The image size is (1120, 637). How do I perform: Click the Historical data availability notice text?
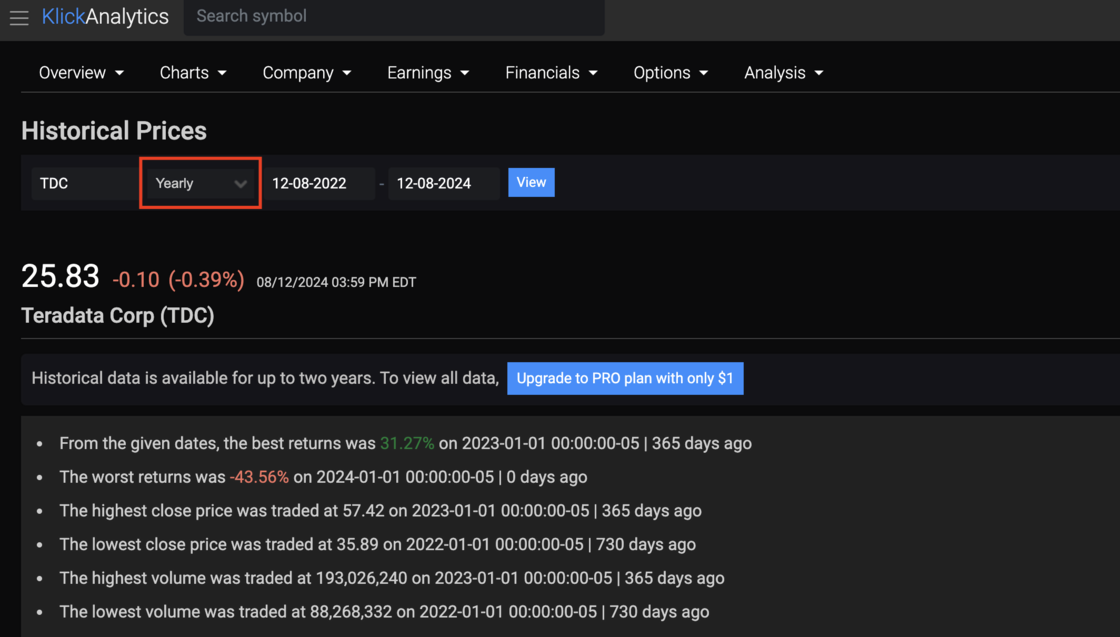265,378
